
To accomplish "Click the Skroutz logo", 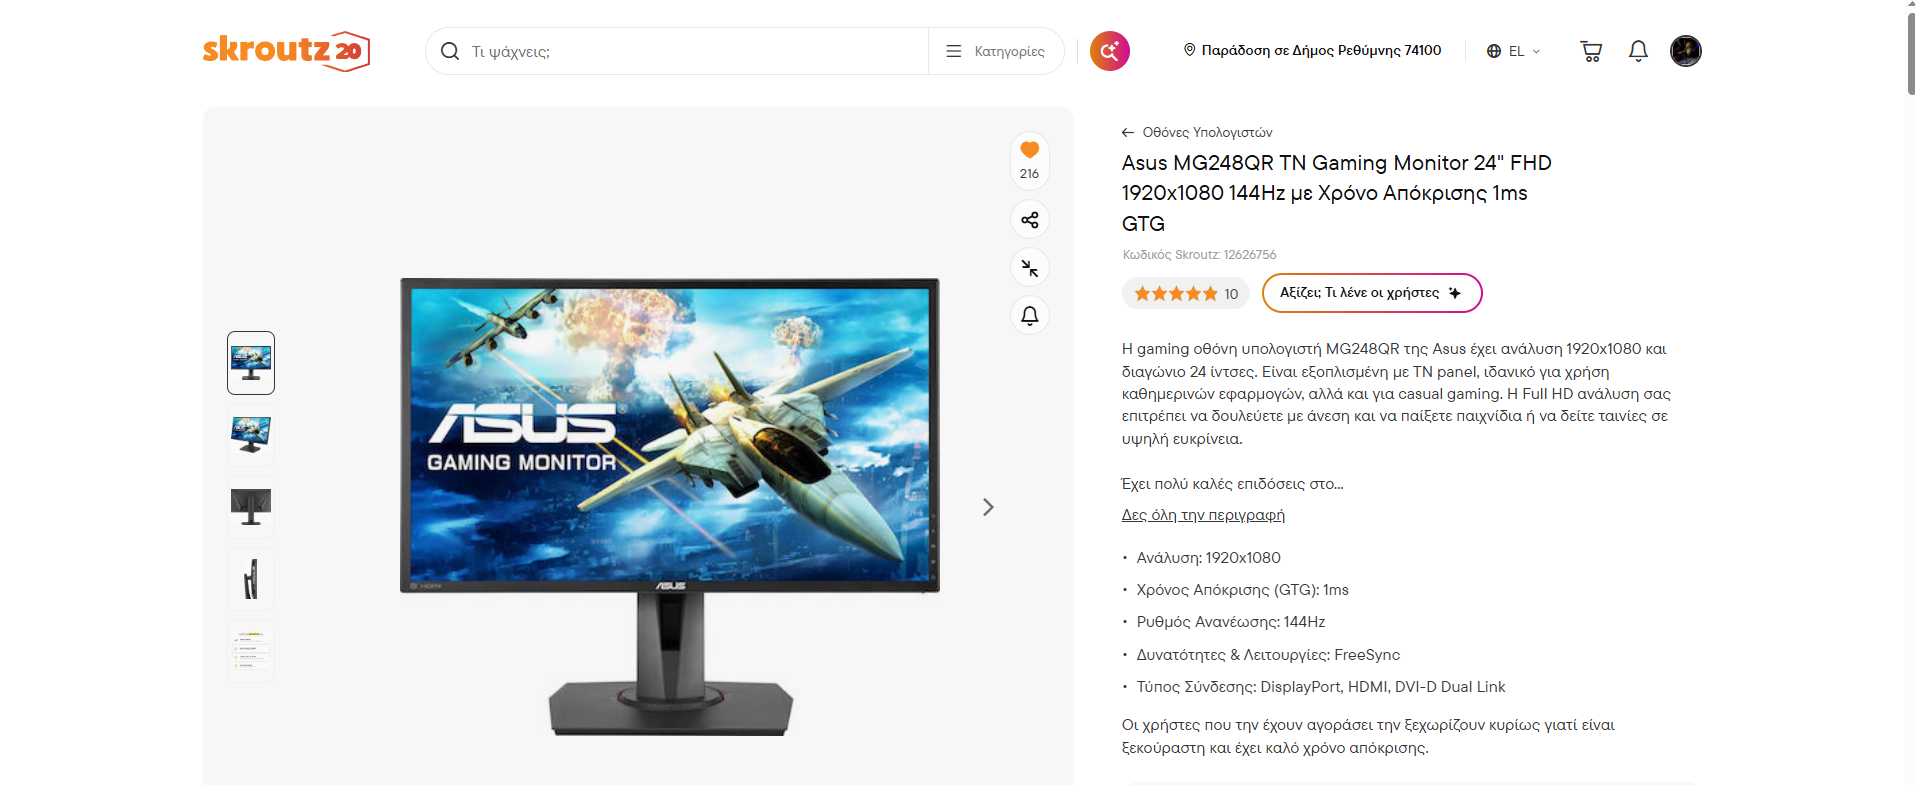I will 286,50.
